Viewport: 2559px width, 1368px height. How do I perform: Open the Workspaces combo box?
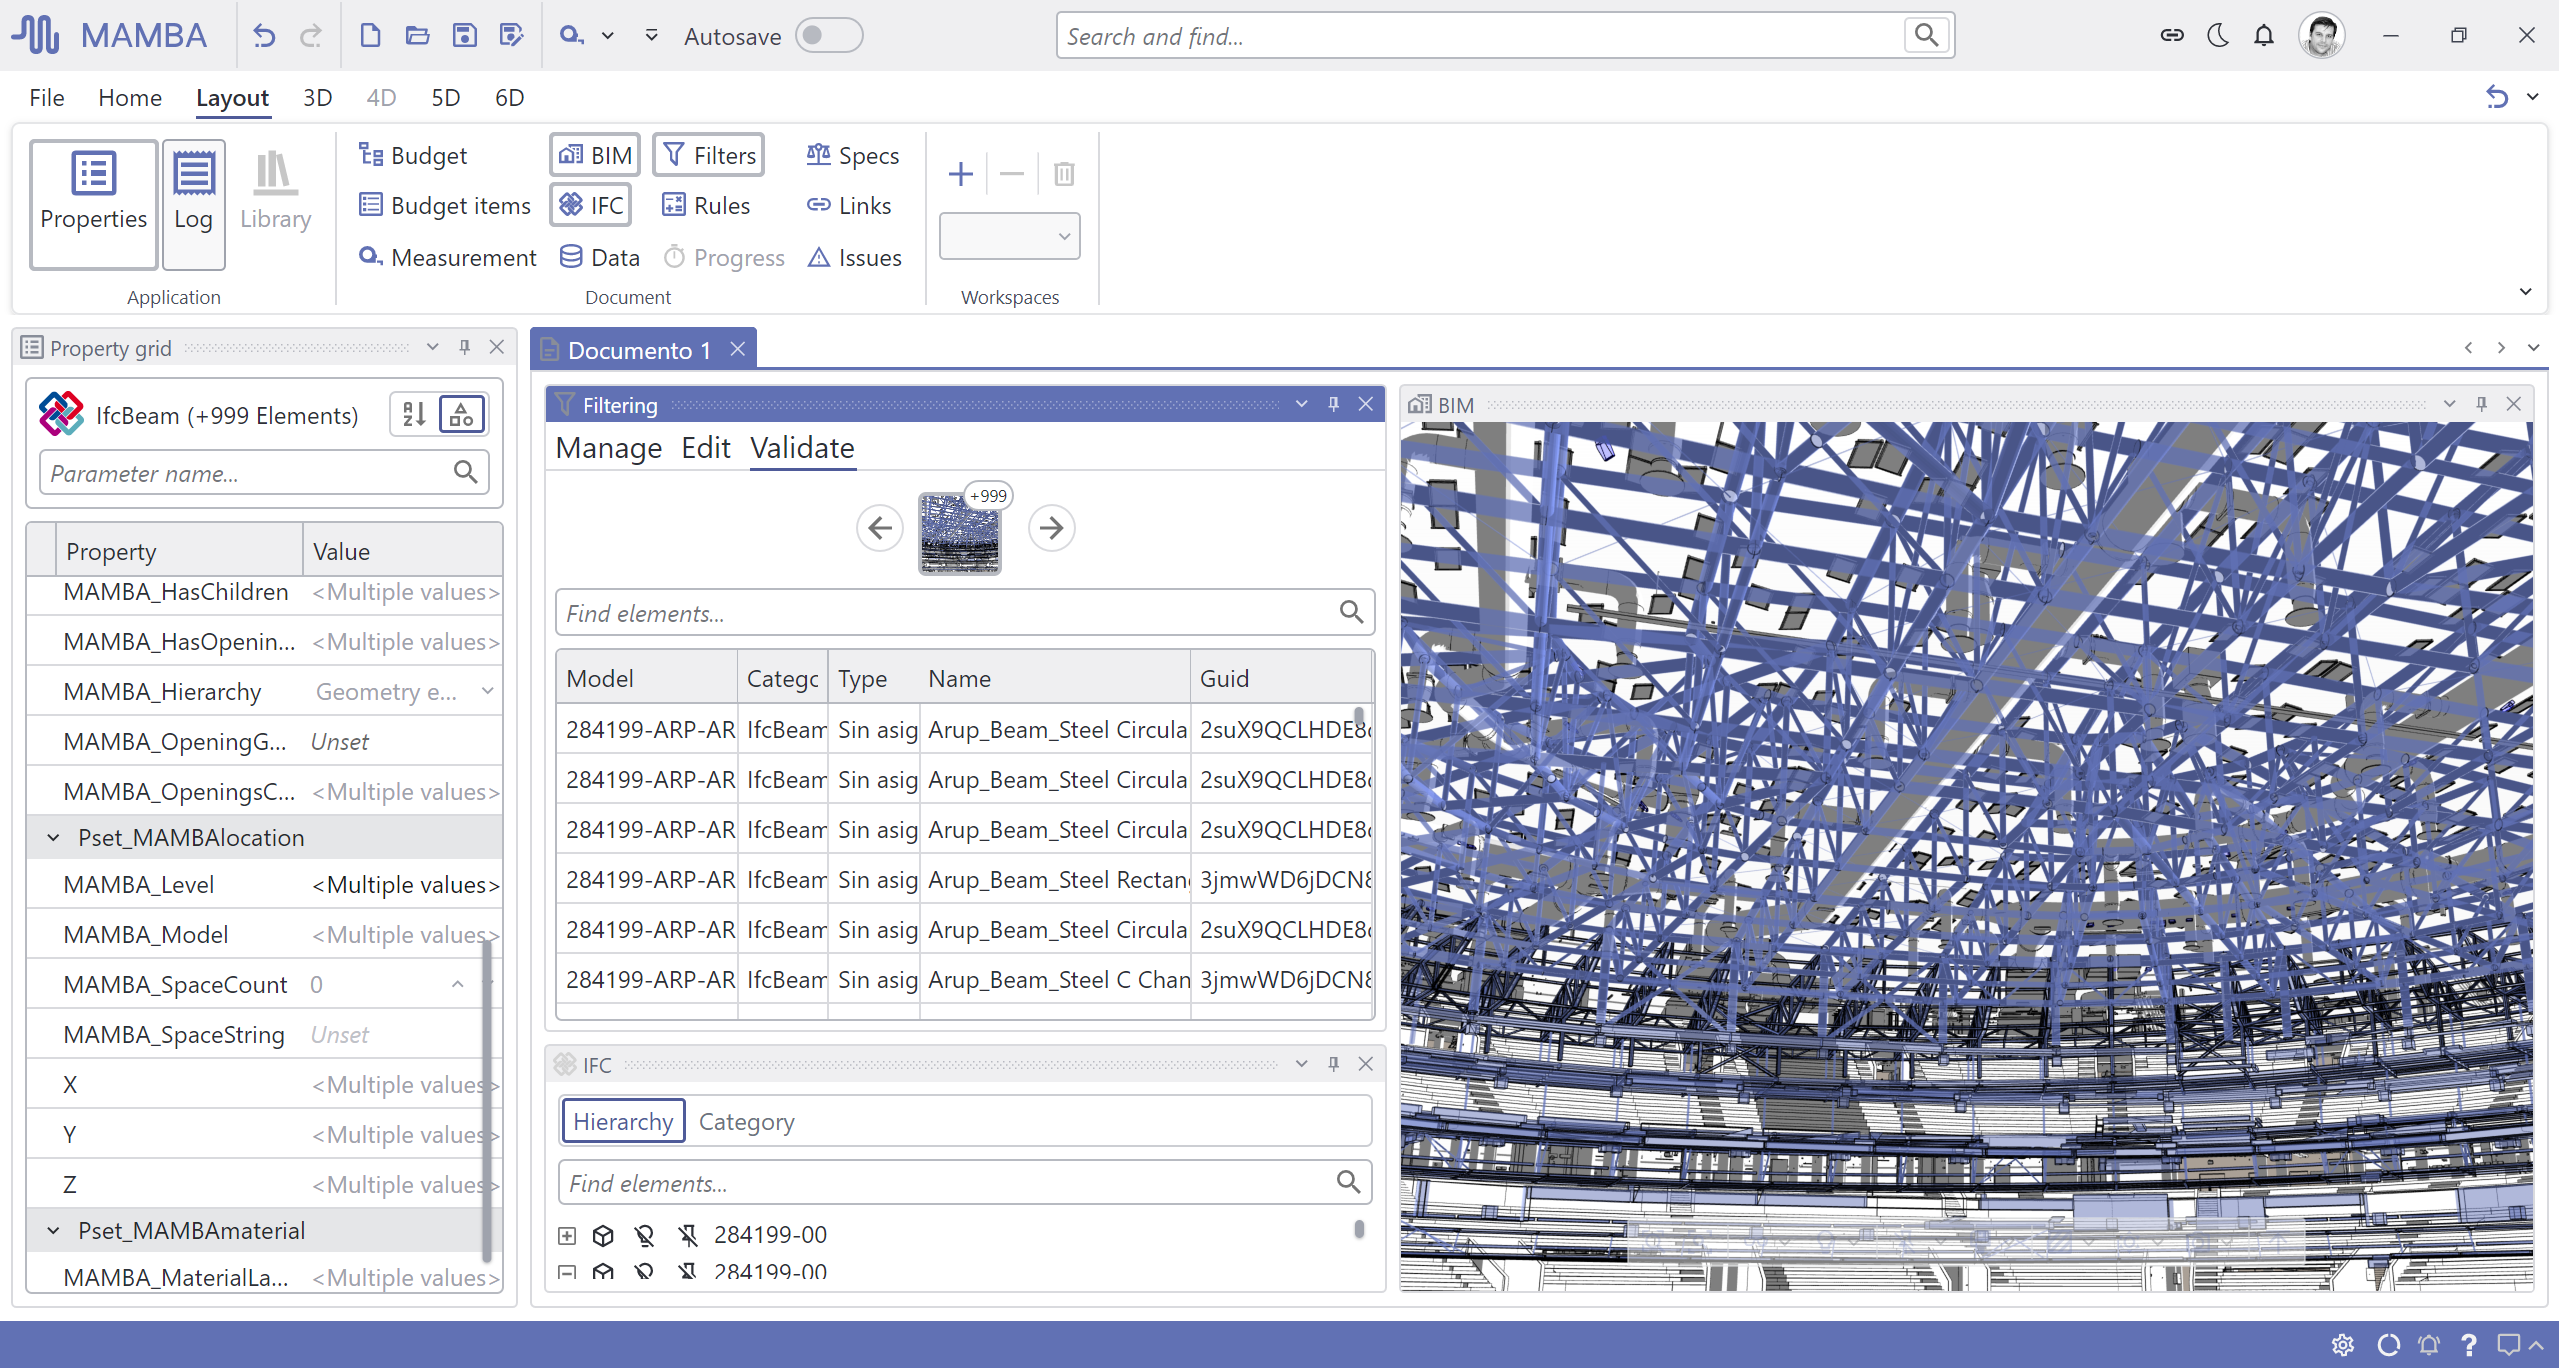[x=1009, y=236]
